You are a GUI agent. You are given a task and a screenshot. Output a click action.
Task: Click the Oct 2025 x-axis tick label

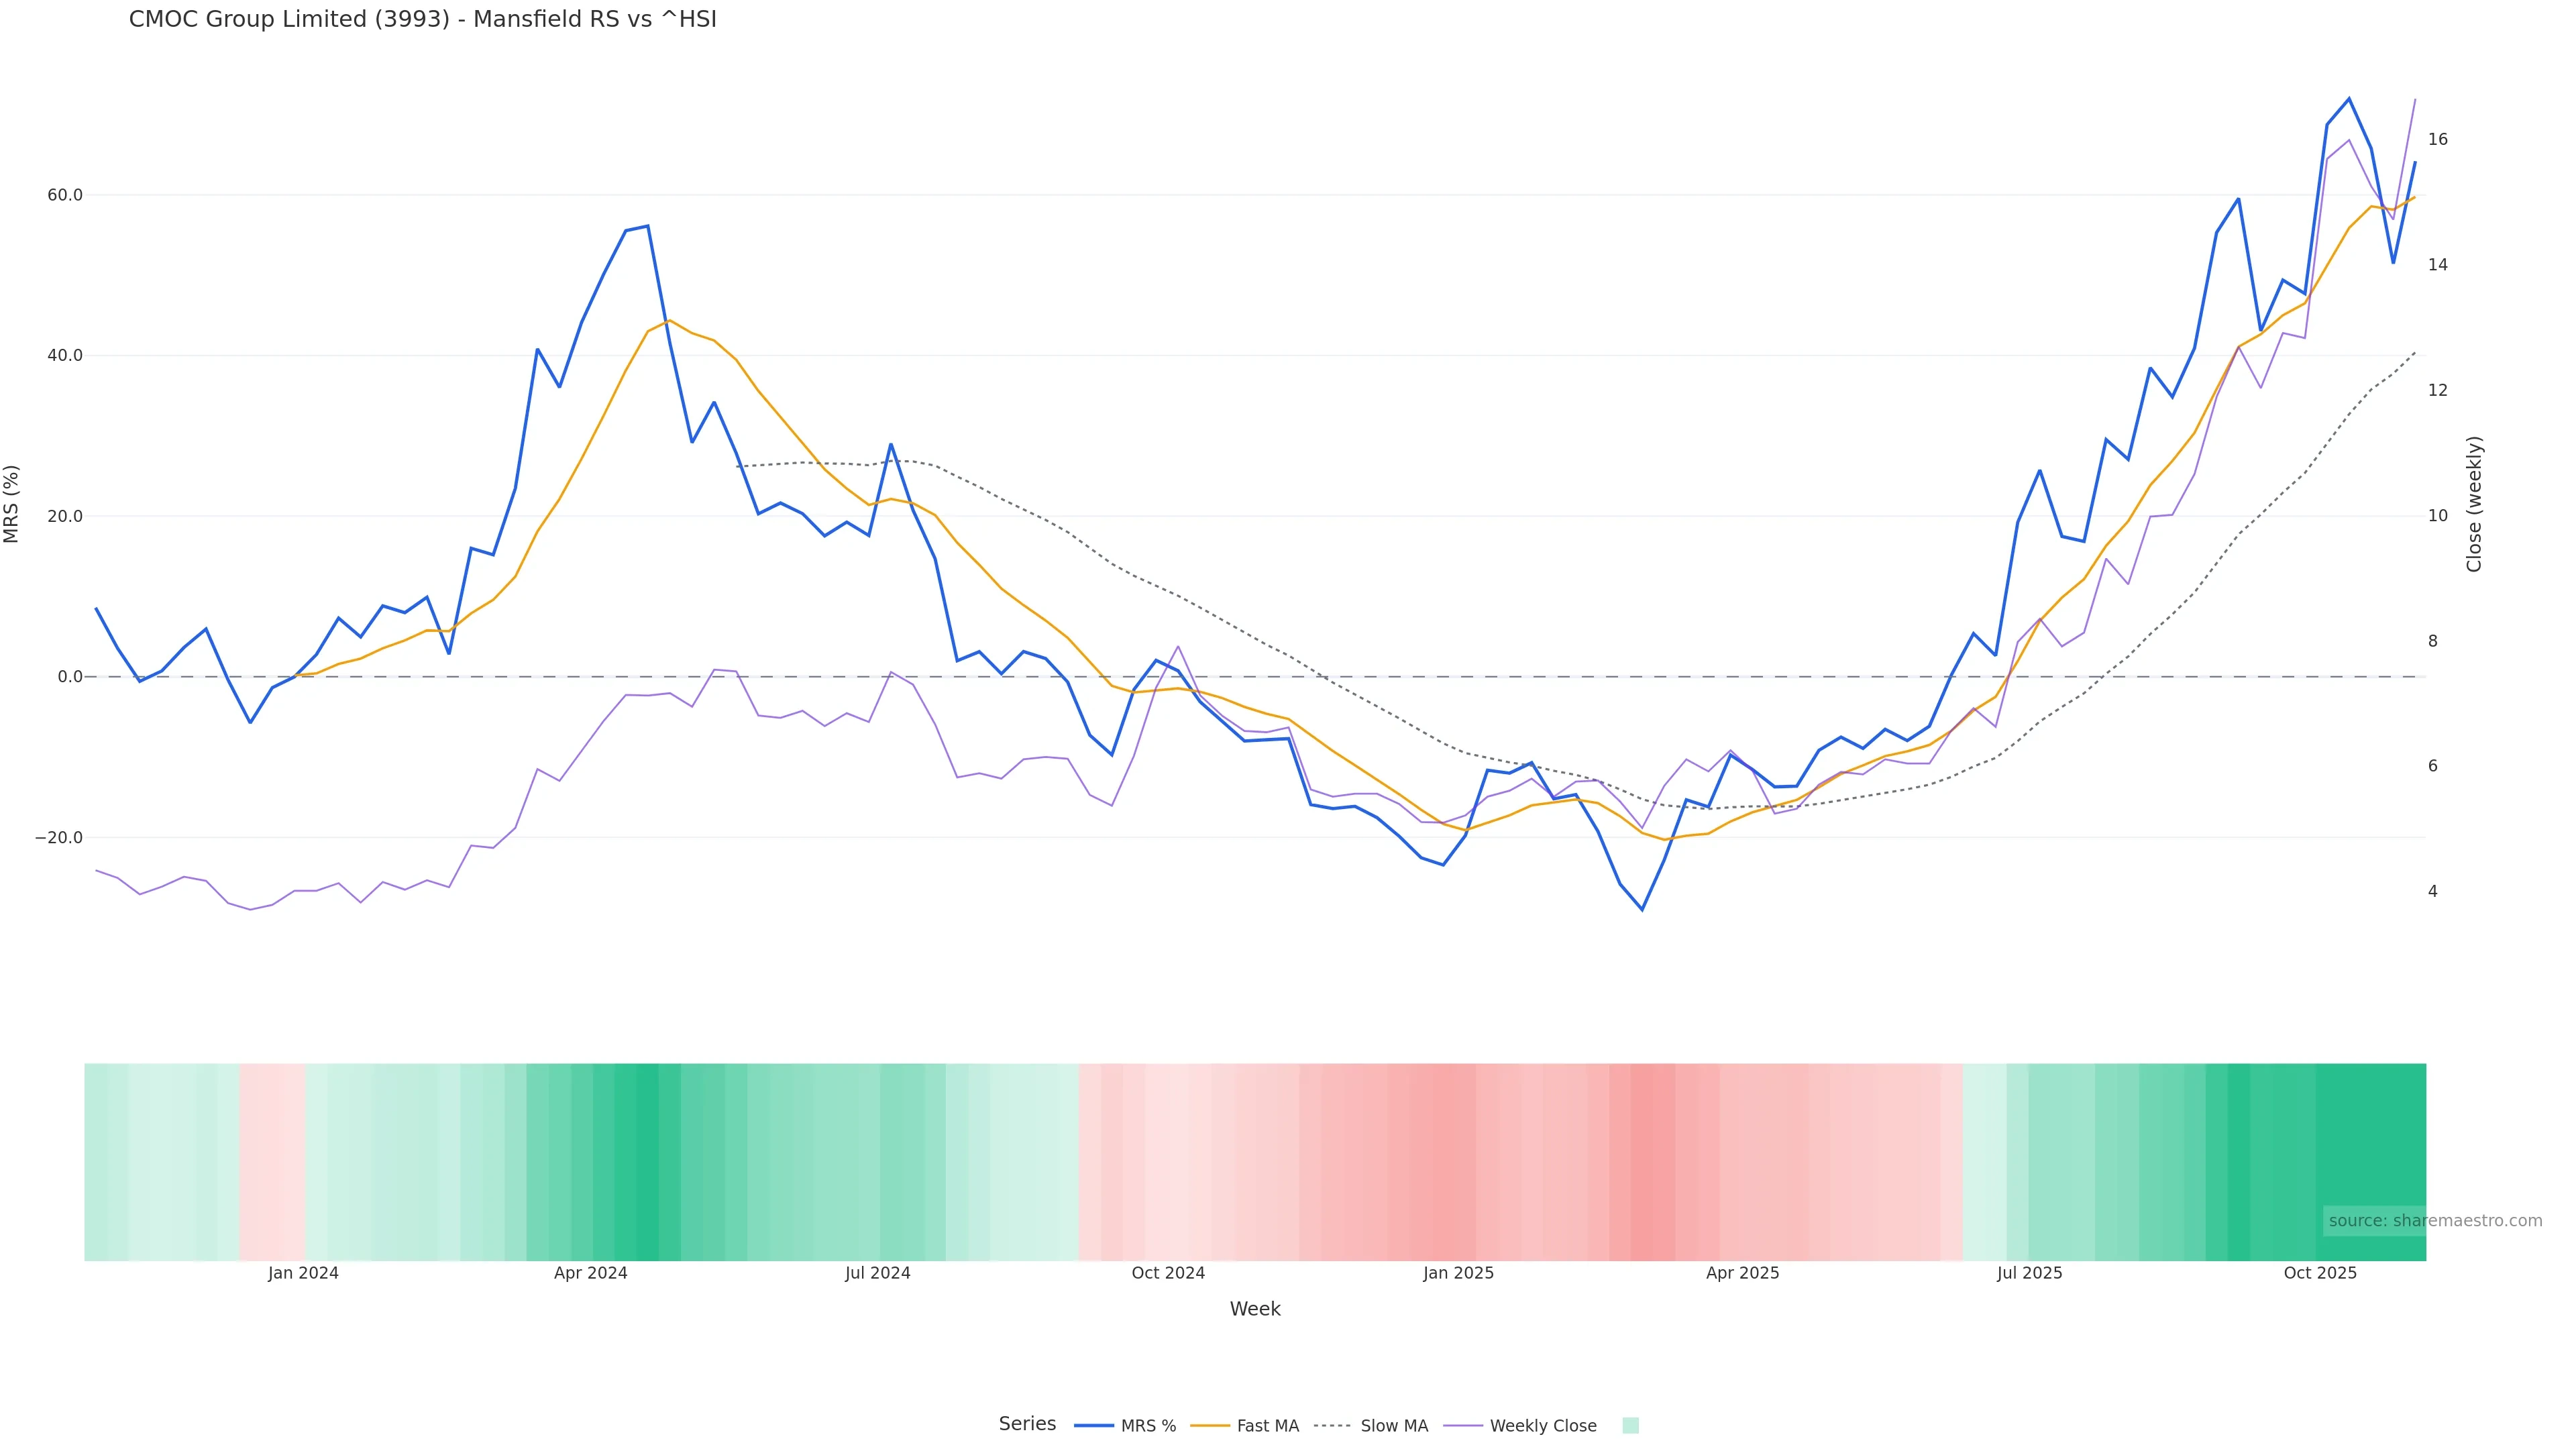coord(2320,1273)
